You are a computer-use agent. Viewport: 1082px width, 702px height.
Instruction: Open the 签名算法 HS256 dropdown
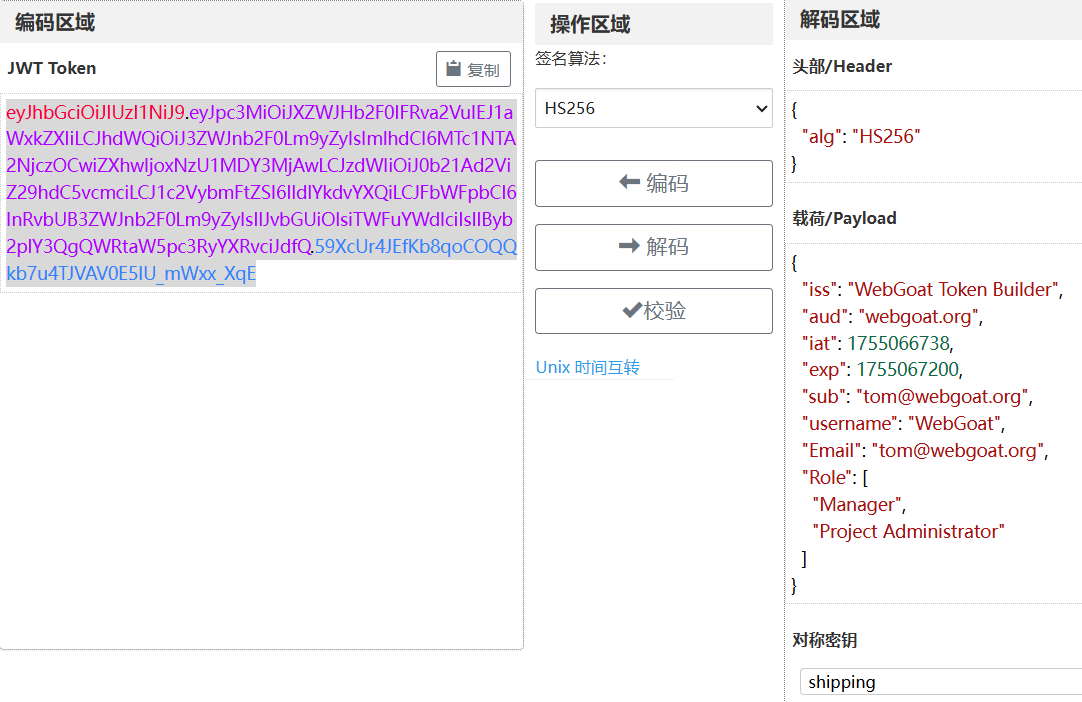[653, 108]
